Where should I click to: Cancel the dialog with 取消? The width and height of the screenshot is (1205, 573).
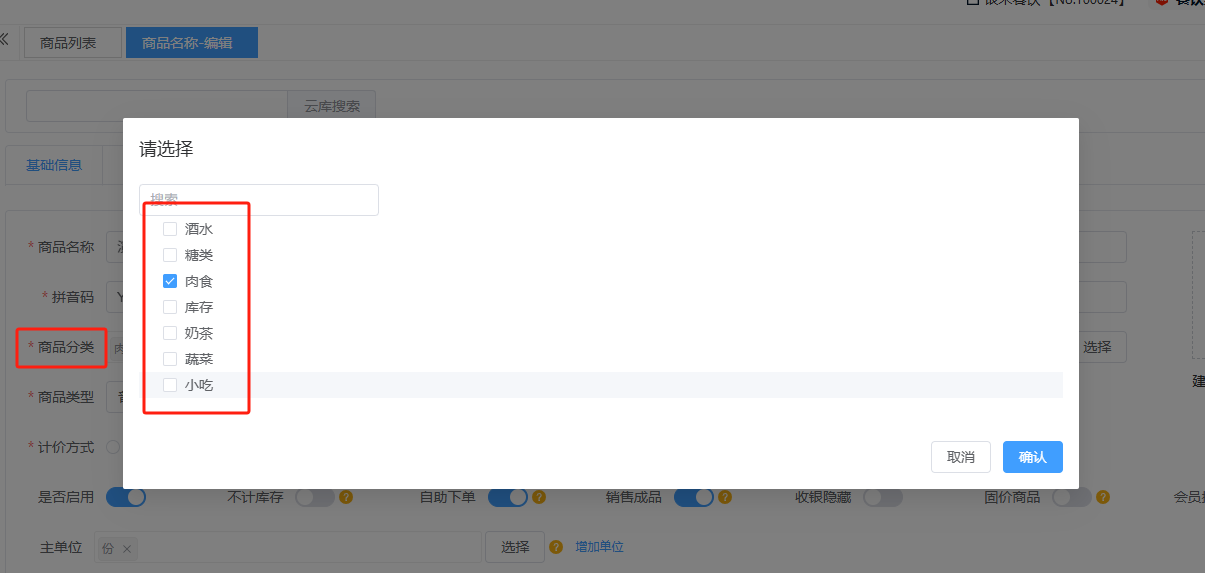[960, 457]
